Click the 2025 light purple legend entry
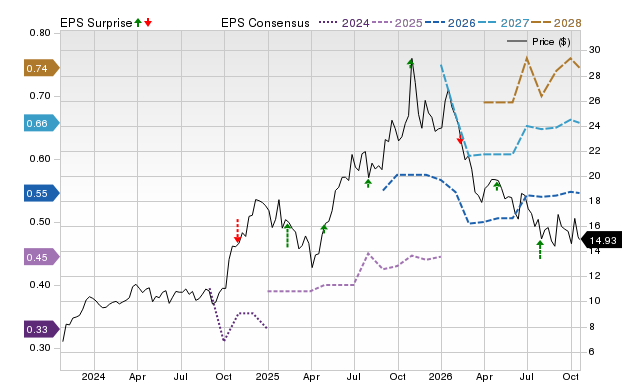Screen dimensions: 640x382 pos(397,23)
